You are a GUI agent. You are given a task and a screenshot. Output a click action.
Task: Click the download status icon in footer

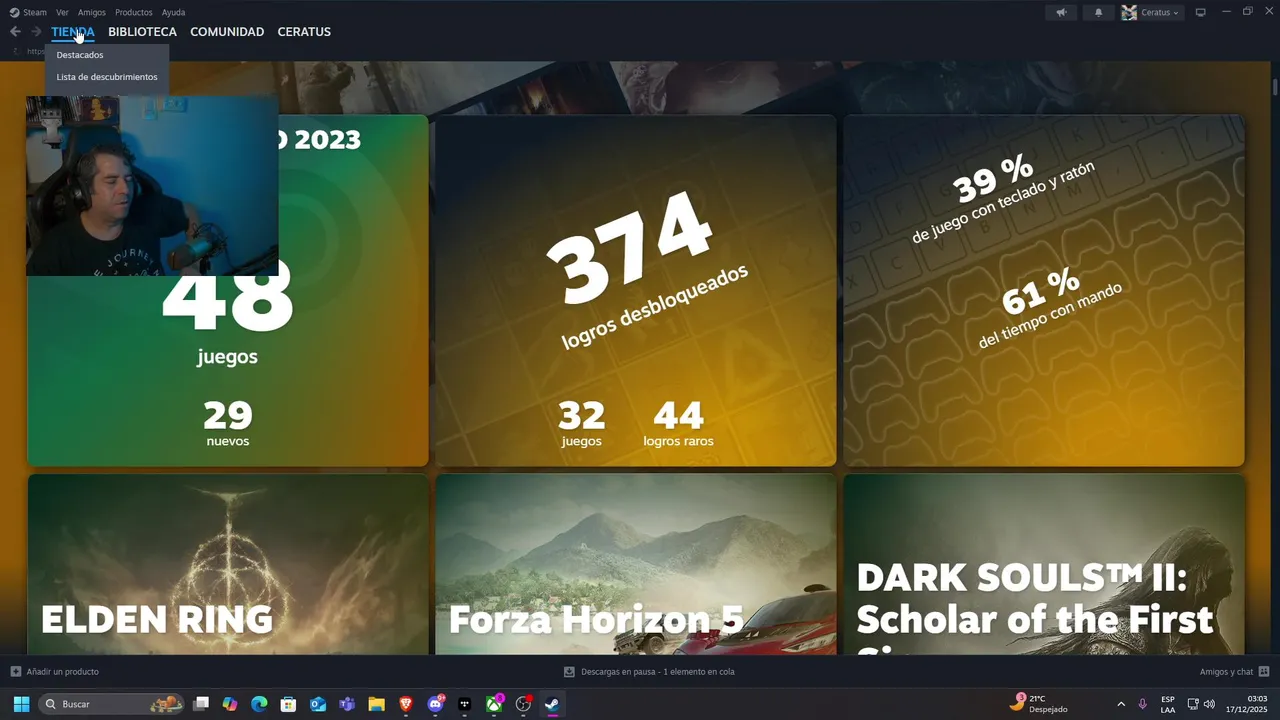569,672
